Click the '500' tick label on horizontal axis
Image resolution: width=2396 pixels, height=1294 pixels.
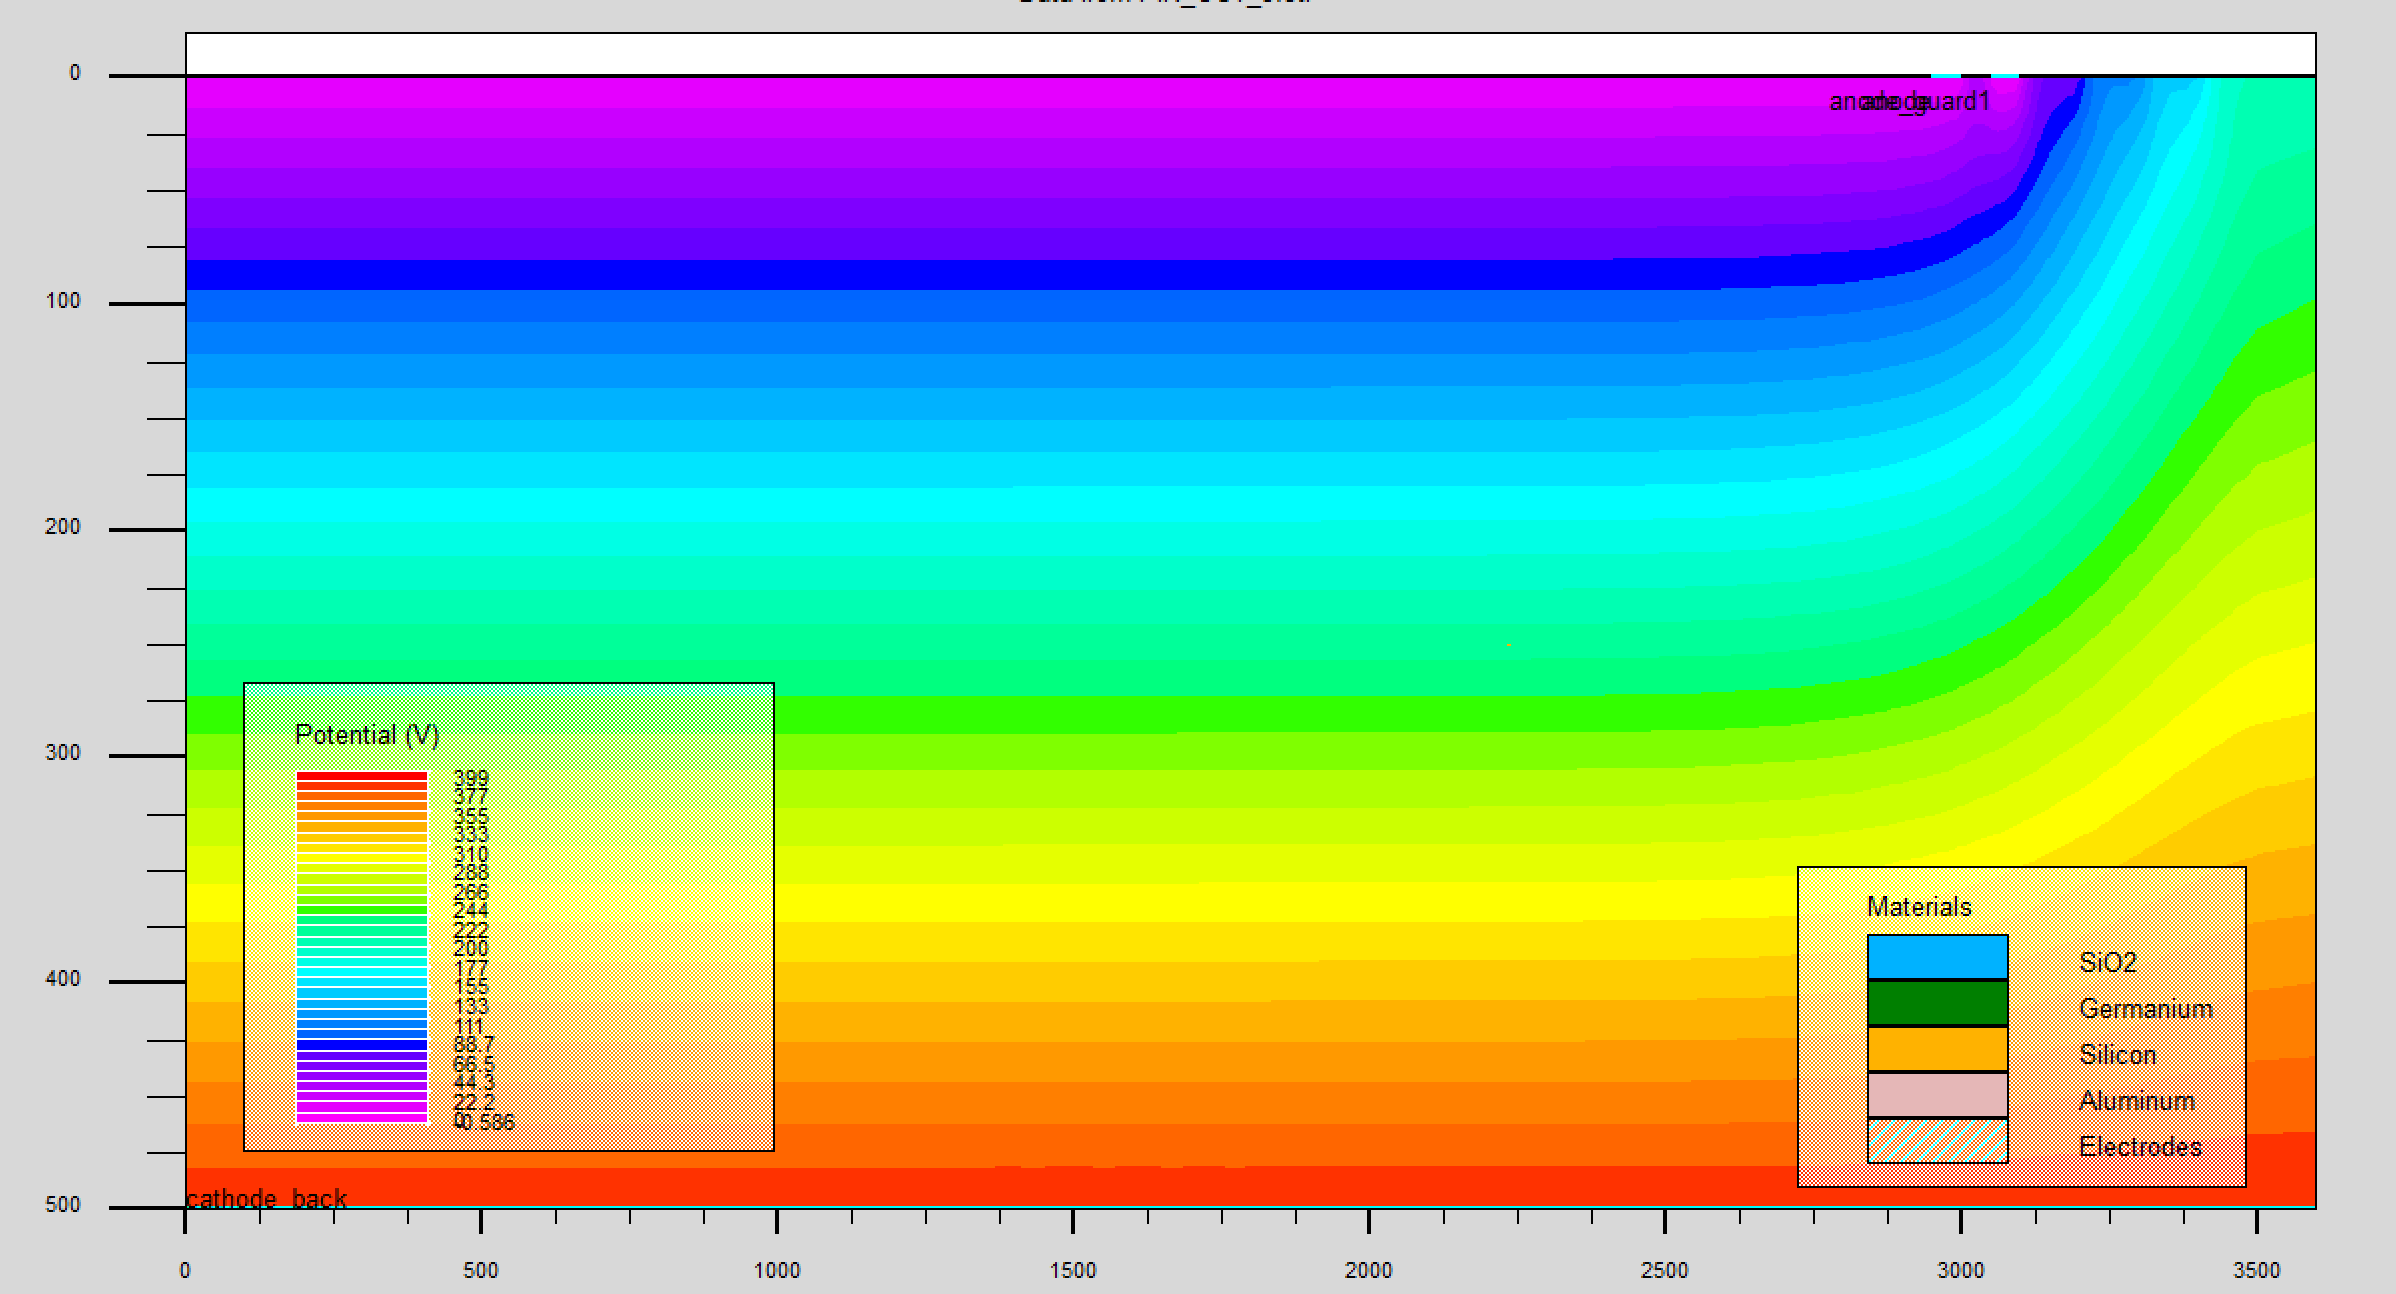pyautogui.click(x=481, y=1270)
